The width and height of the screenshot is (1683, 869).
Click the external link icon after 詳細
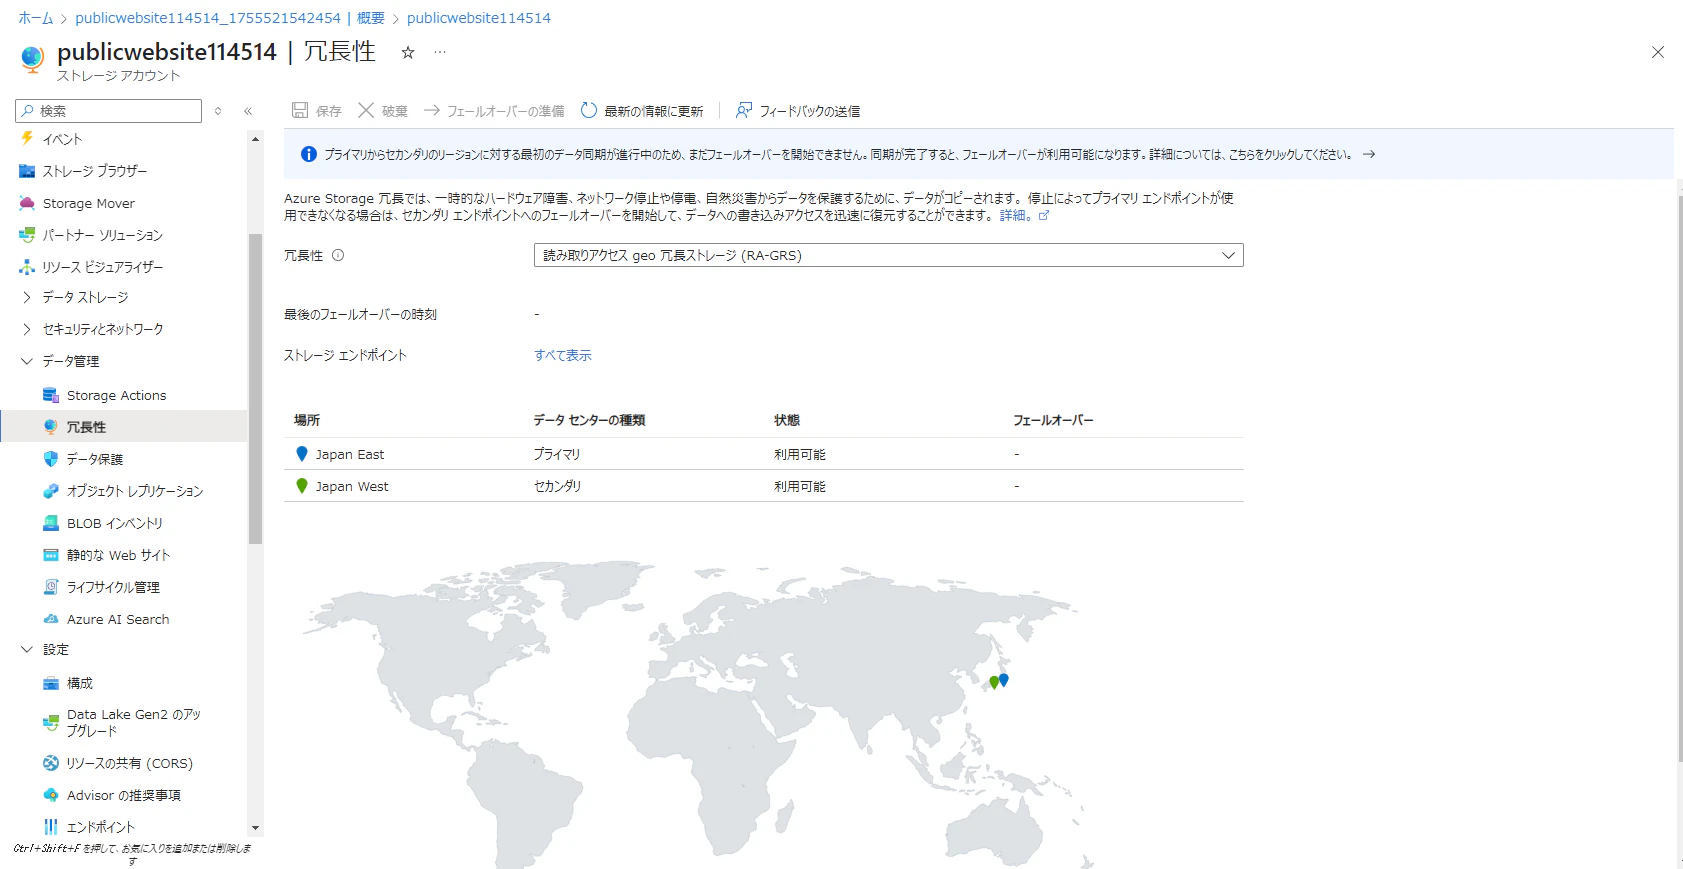coord(1044,215)
